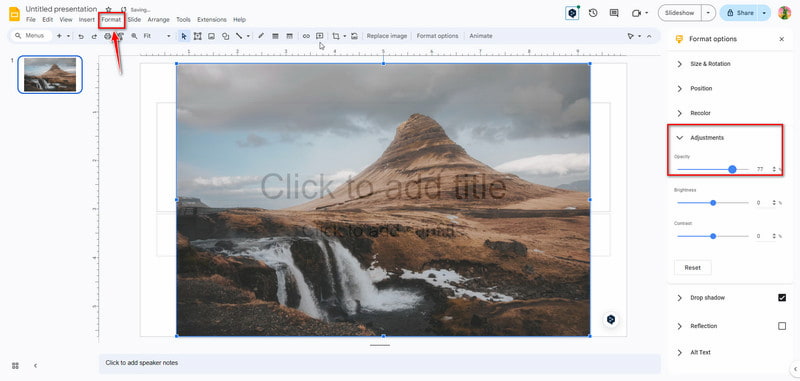Click the Undo arrow in the toolbar
Image resolution: width=800 pixels, height=381 pixels.
[81, 36]
